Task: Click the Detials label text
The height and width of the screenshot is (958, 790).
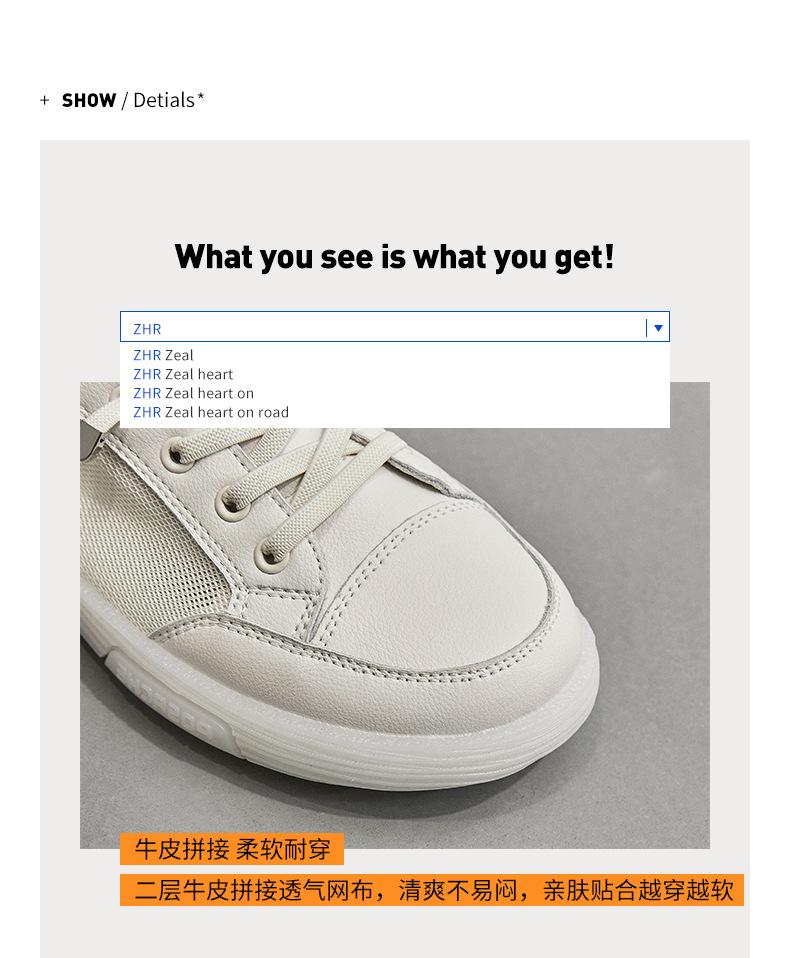Action: [164, 100]
